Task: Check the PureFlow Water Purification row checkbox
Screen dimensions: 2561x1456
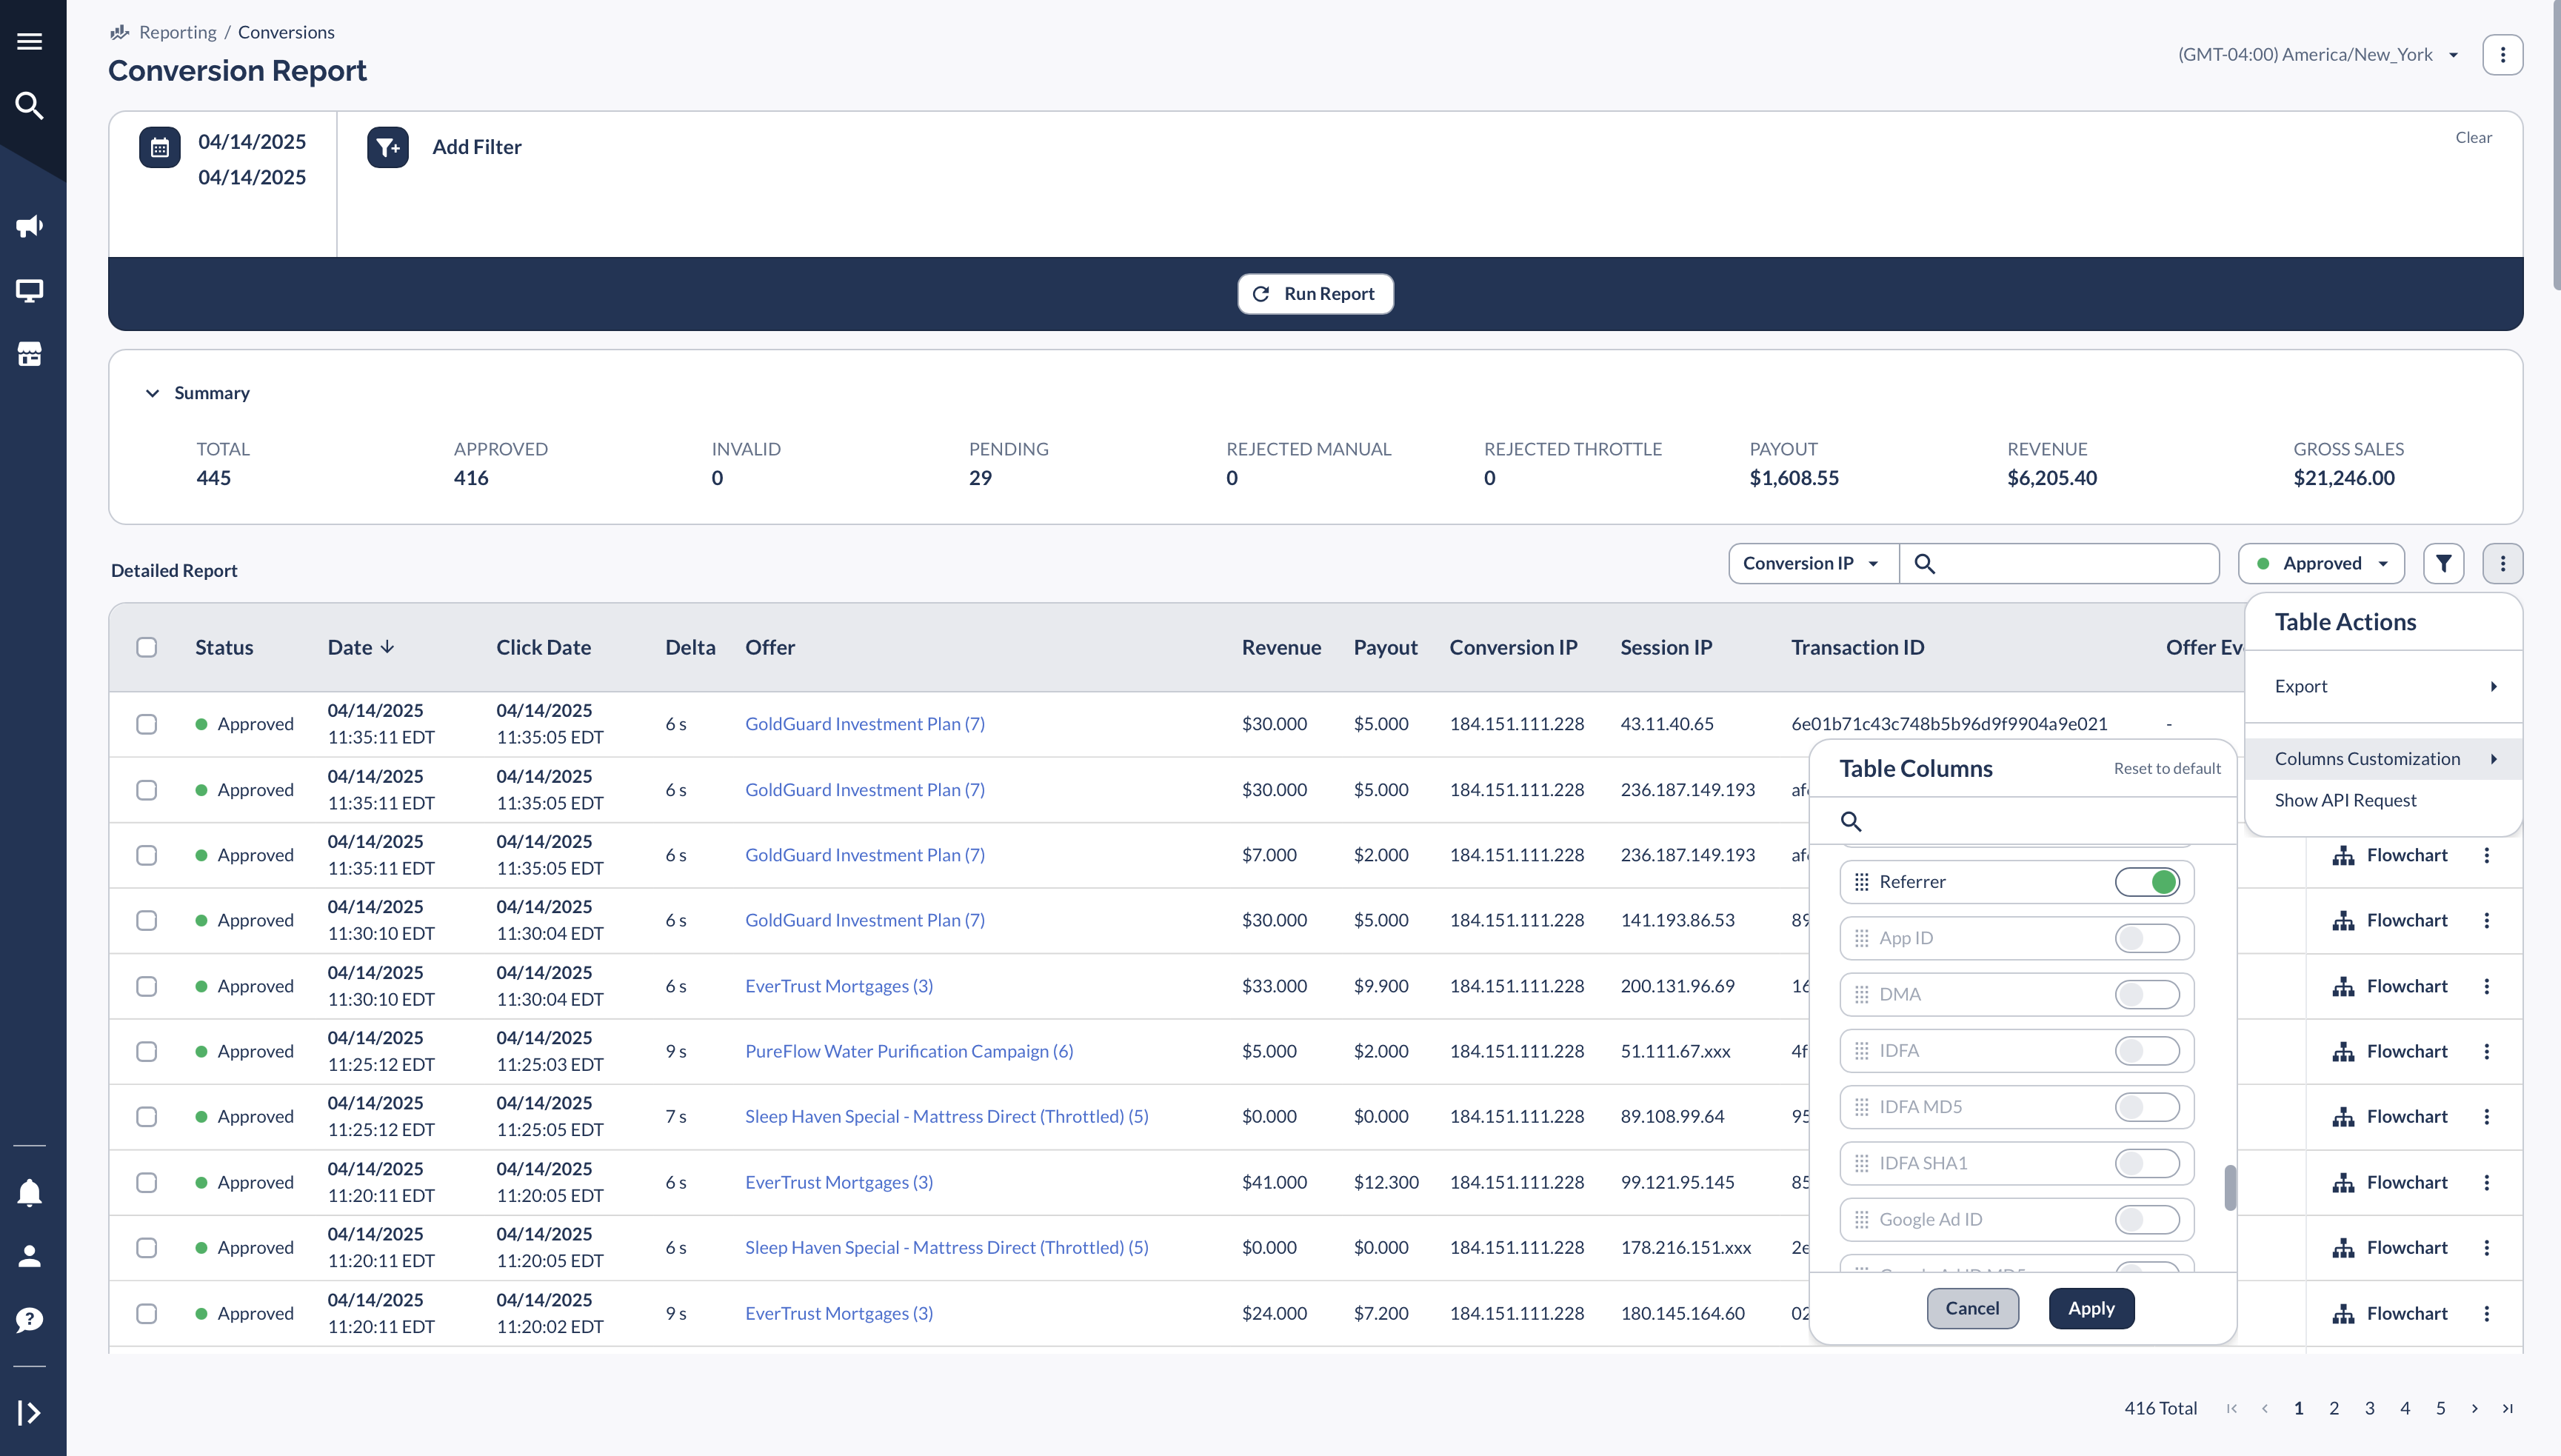Action: pos(147,1051)
